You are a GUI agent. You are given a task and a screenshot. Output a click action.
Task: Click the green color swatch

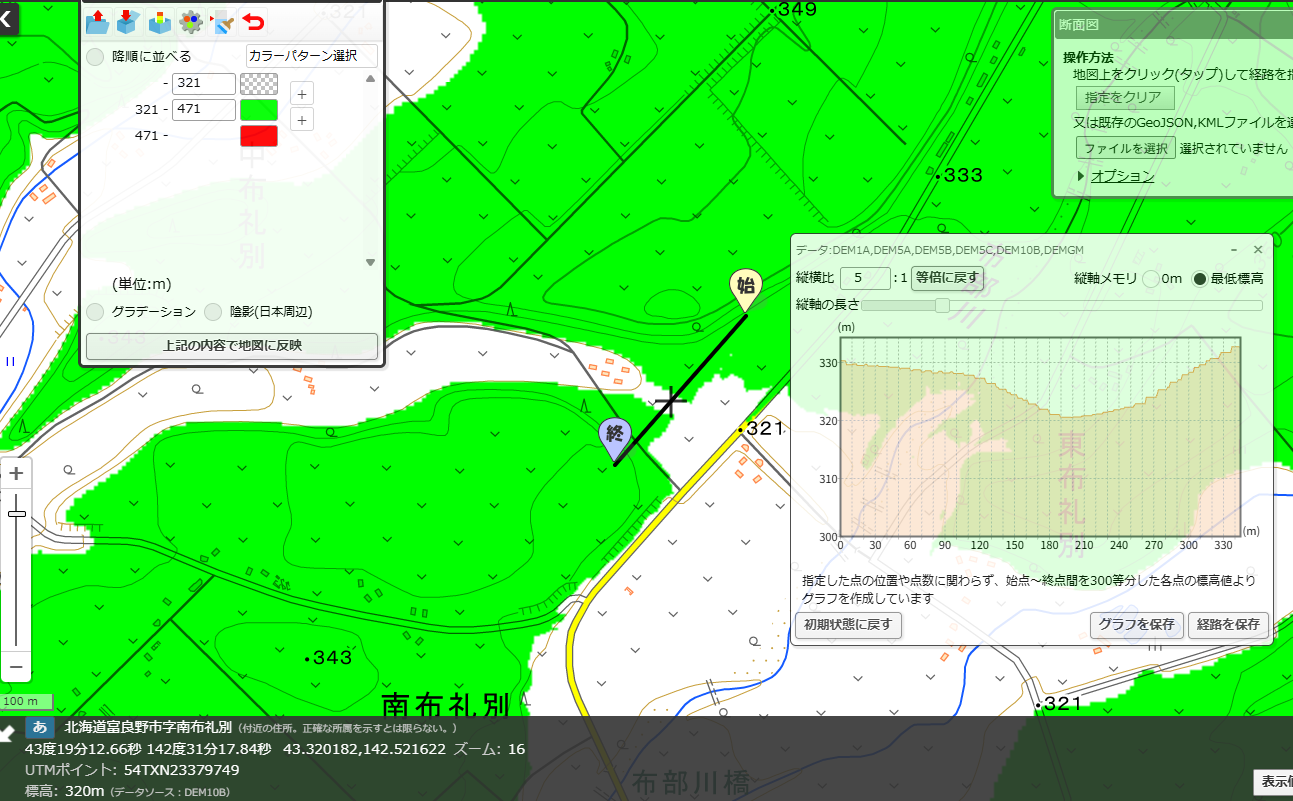[x=259, y=110]
